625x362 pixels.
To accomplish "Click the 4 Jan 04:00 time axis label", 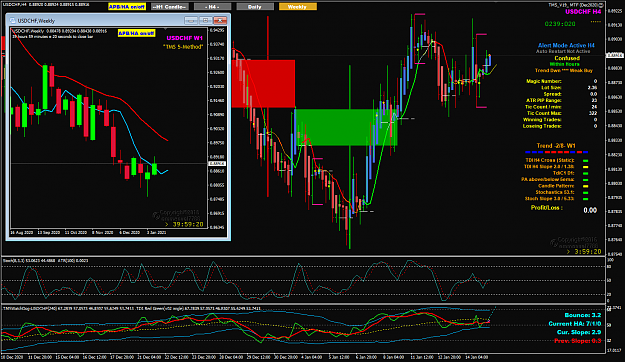I will point(311,357).
